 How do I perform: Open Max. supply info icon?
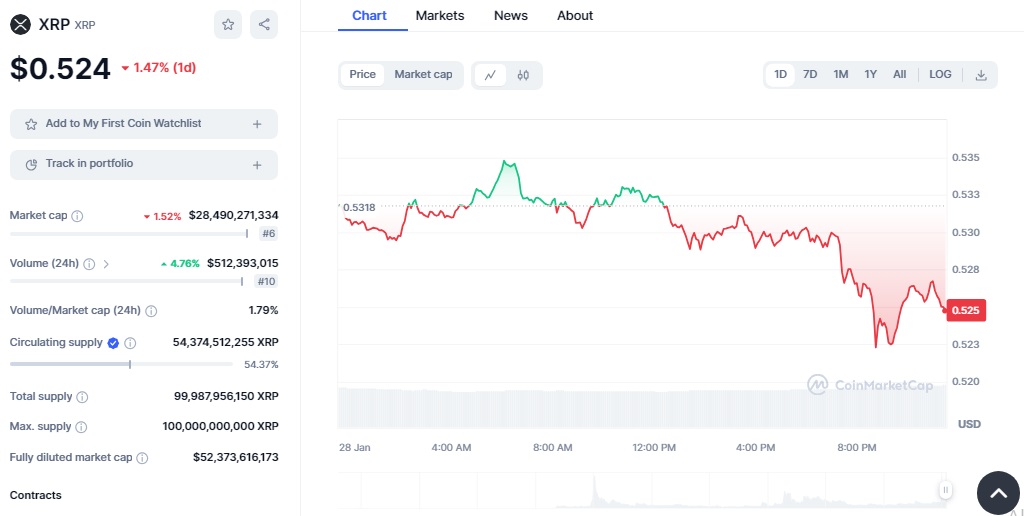(81, 427)
